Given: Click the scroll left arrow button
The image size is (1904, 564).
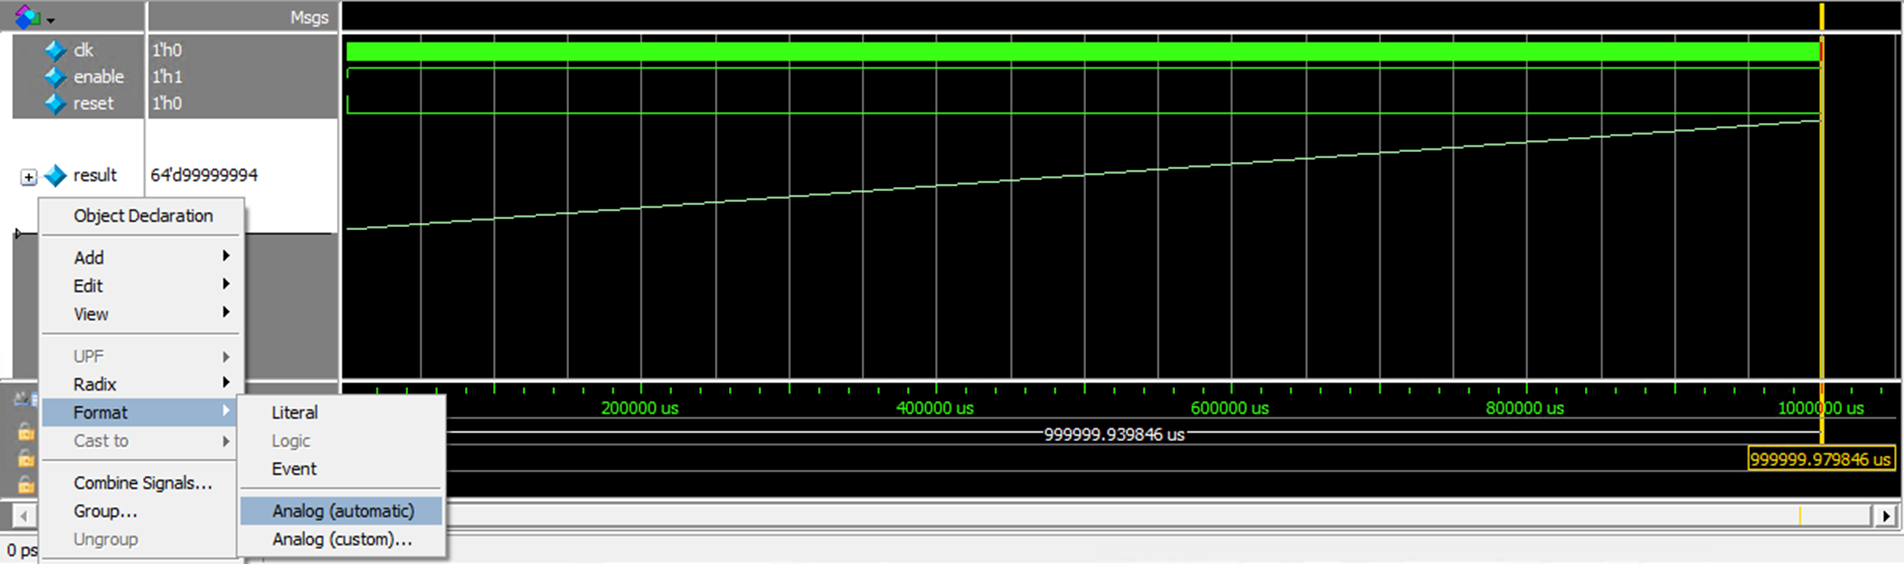Looking at the screenshot, I should pos(24,516).
